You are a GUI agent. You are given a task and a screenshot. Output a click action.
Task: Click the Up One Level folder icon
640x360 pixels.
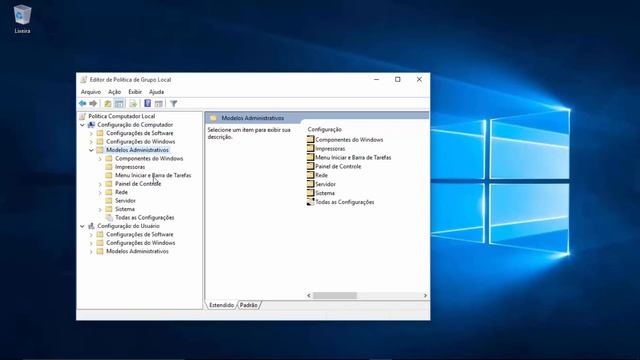108,104
